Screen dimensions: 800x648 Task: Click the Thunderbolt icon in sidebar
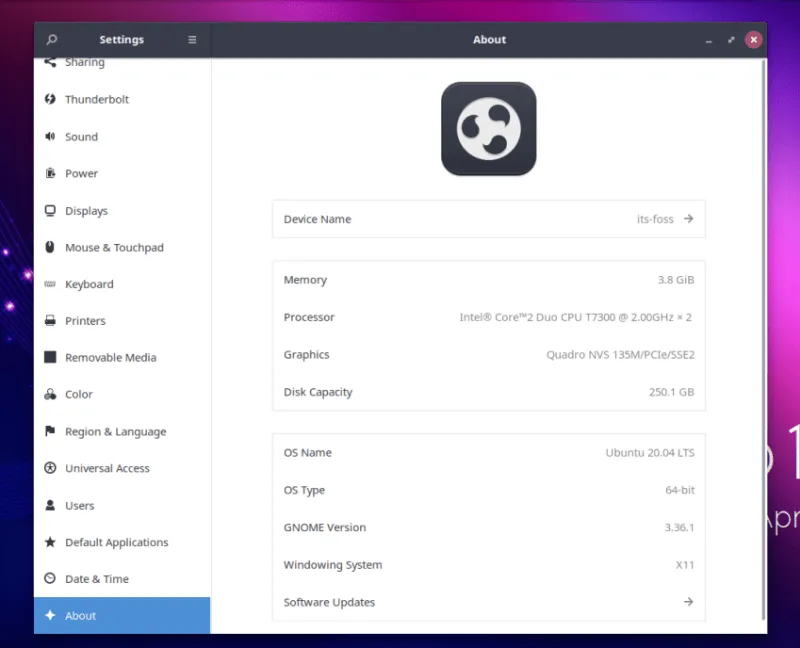[x=50, y=99]
